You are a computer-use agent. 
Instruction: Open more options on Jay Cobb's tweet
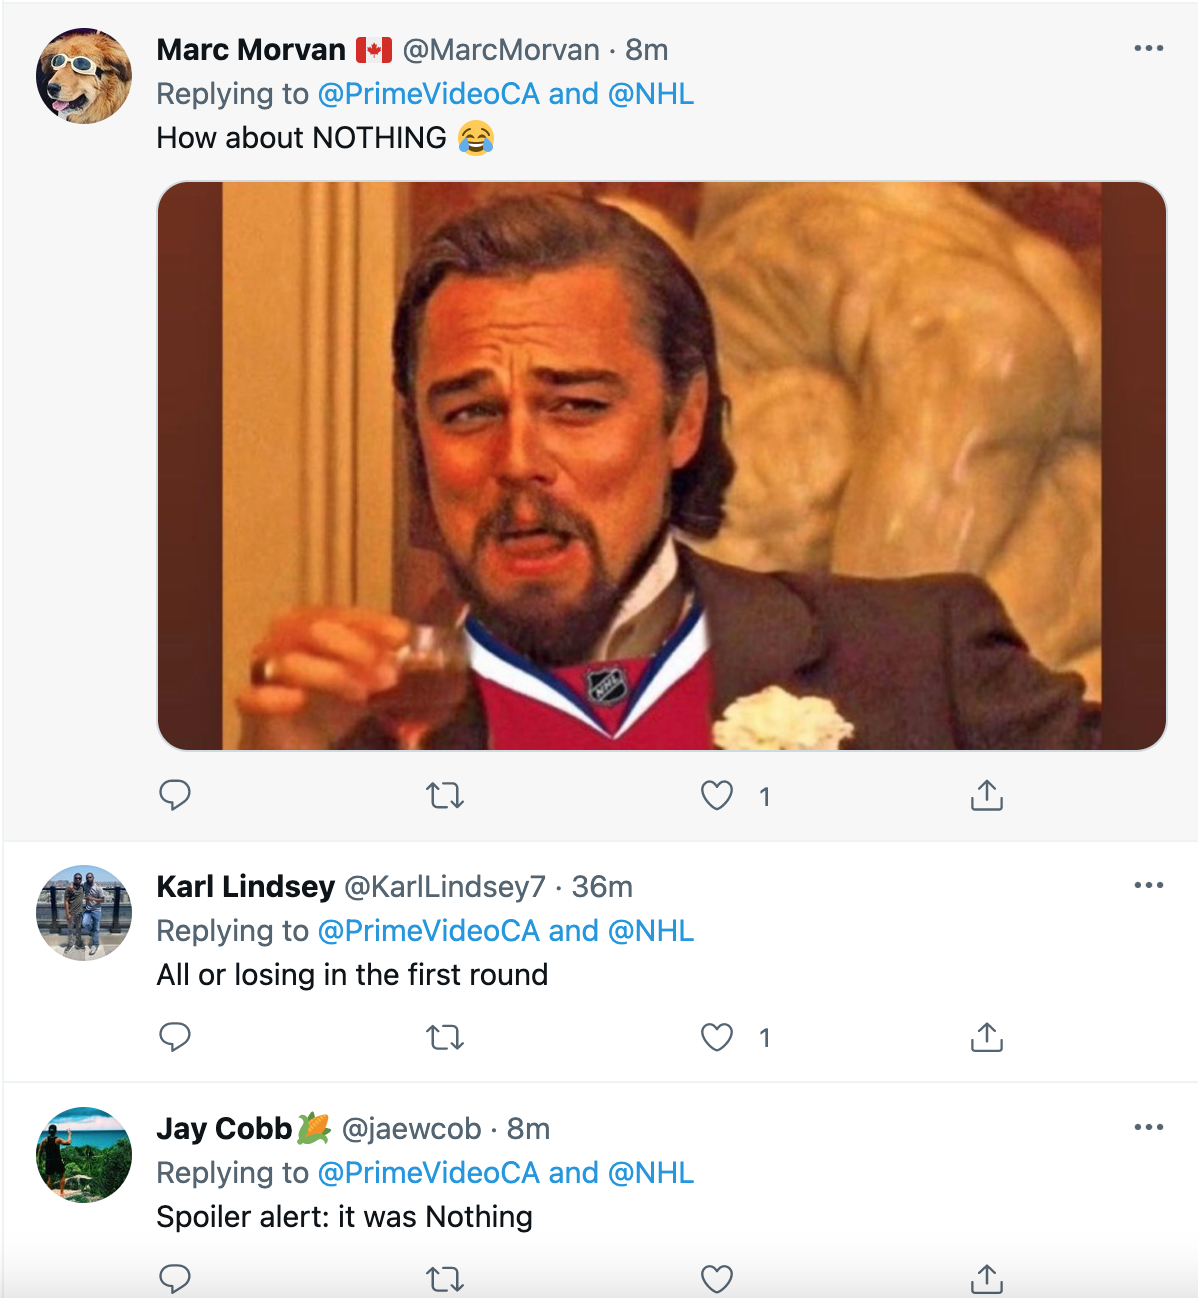pyautogui.click(x=1149, y=1127)
